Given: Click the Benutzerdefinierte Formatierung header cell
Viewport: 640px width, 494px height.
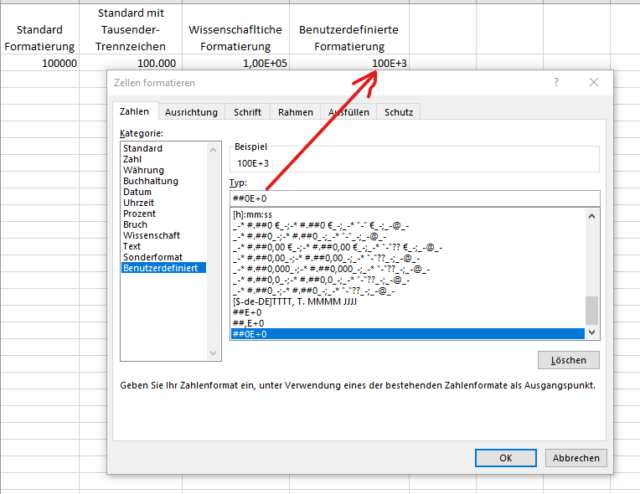Looking at the screenshot, I should [x=349, y=29].
